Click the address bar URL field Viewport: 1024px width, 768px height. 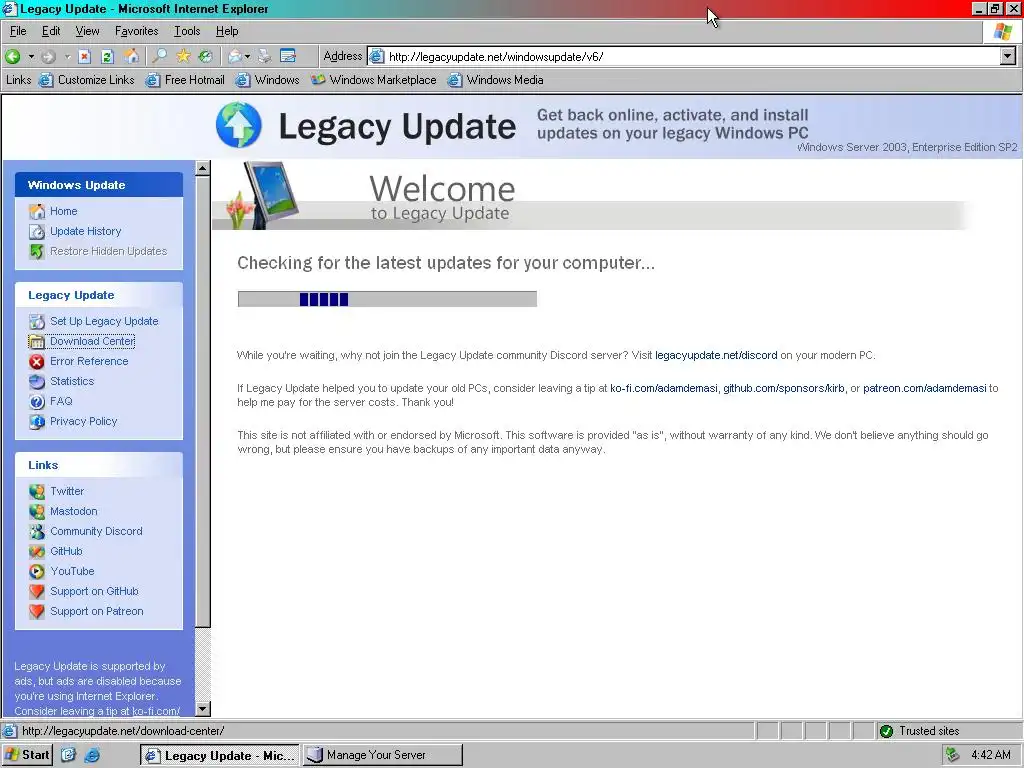[683, 56]
